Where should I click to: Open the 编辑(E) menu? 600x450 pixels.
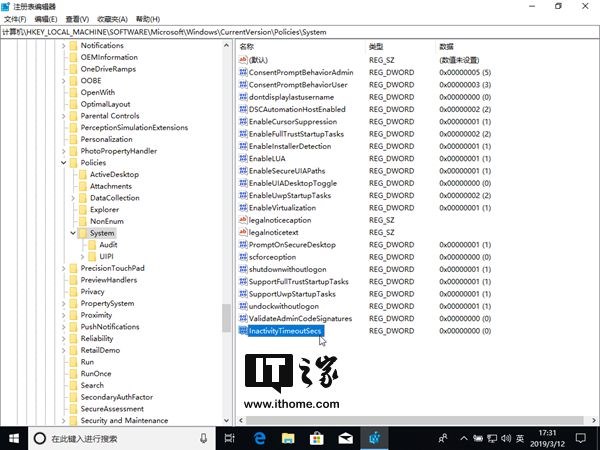pos(46,19)
